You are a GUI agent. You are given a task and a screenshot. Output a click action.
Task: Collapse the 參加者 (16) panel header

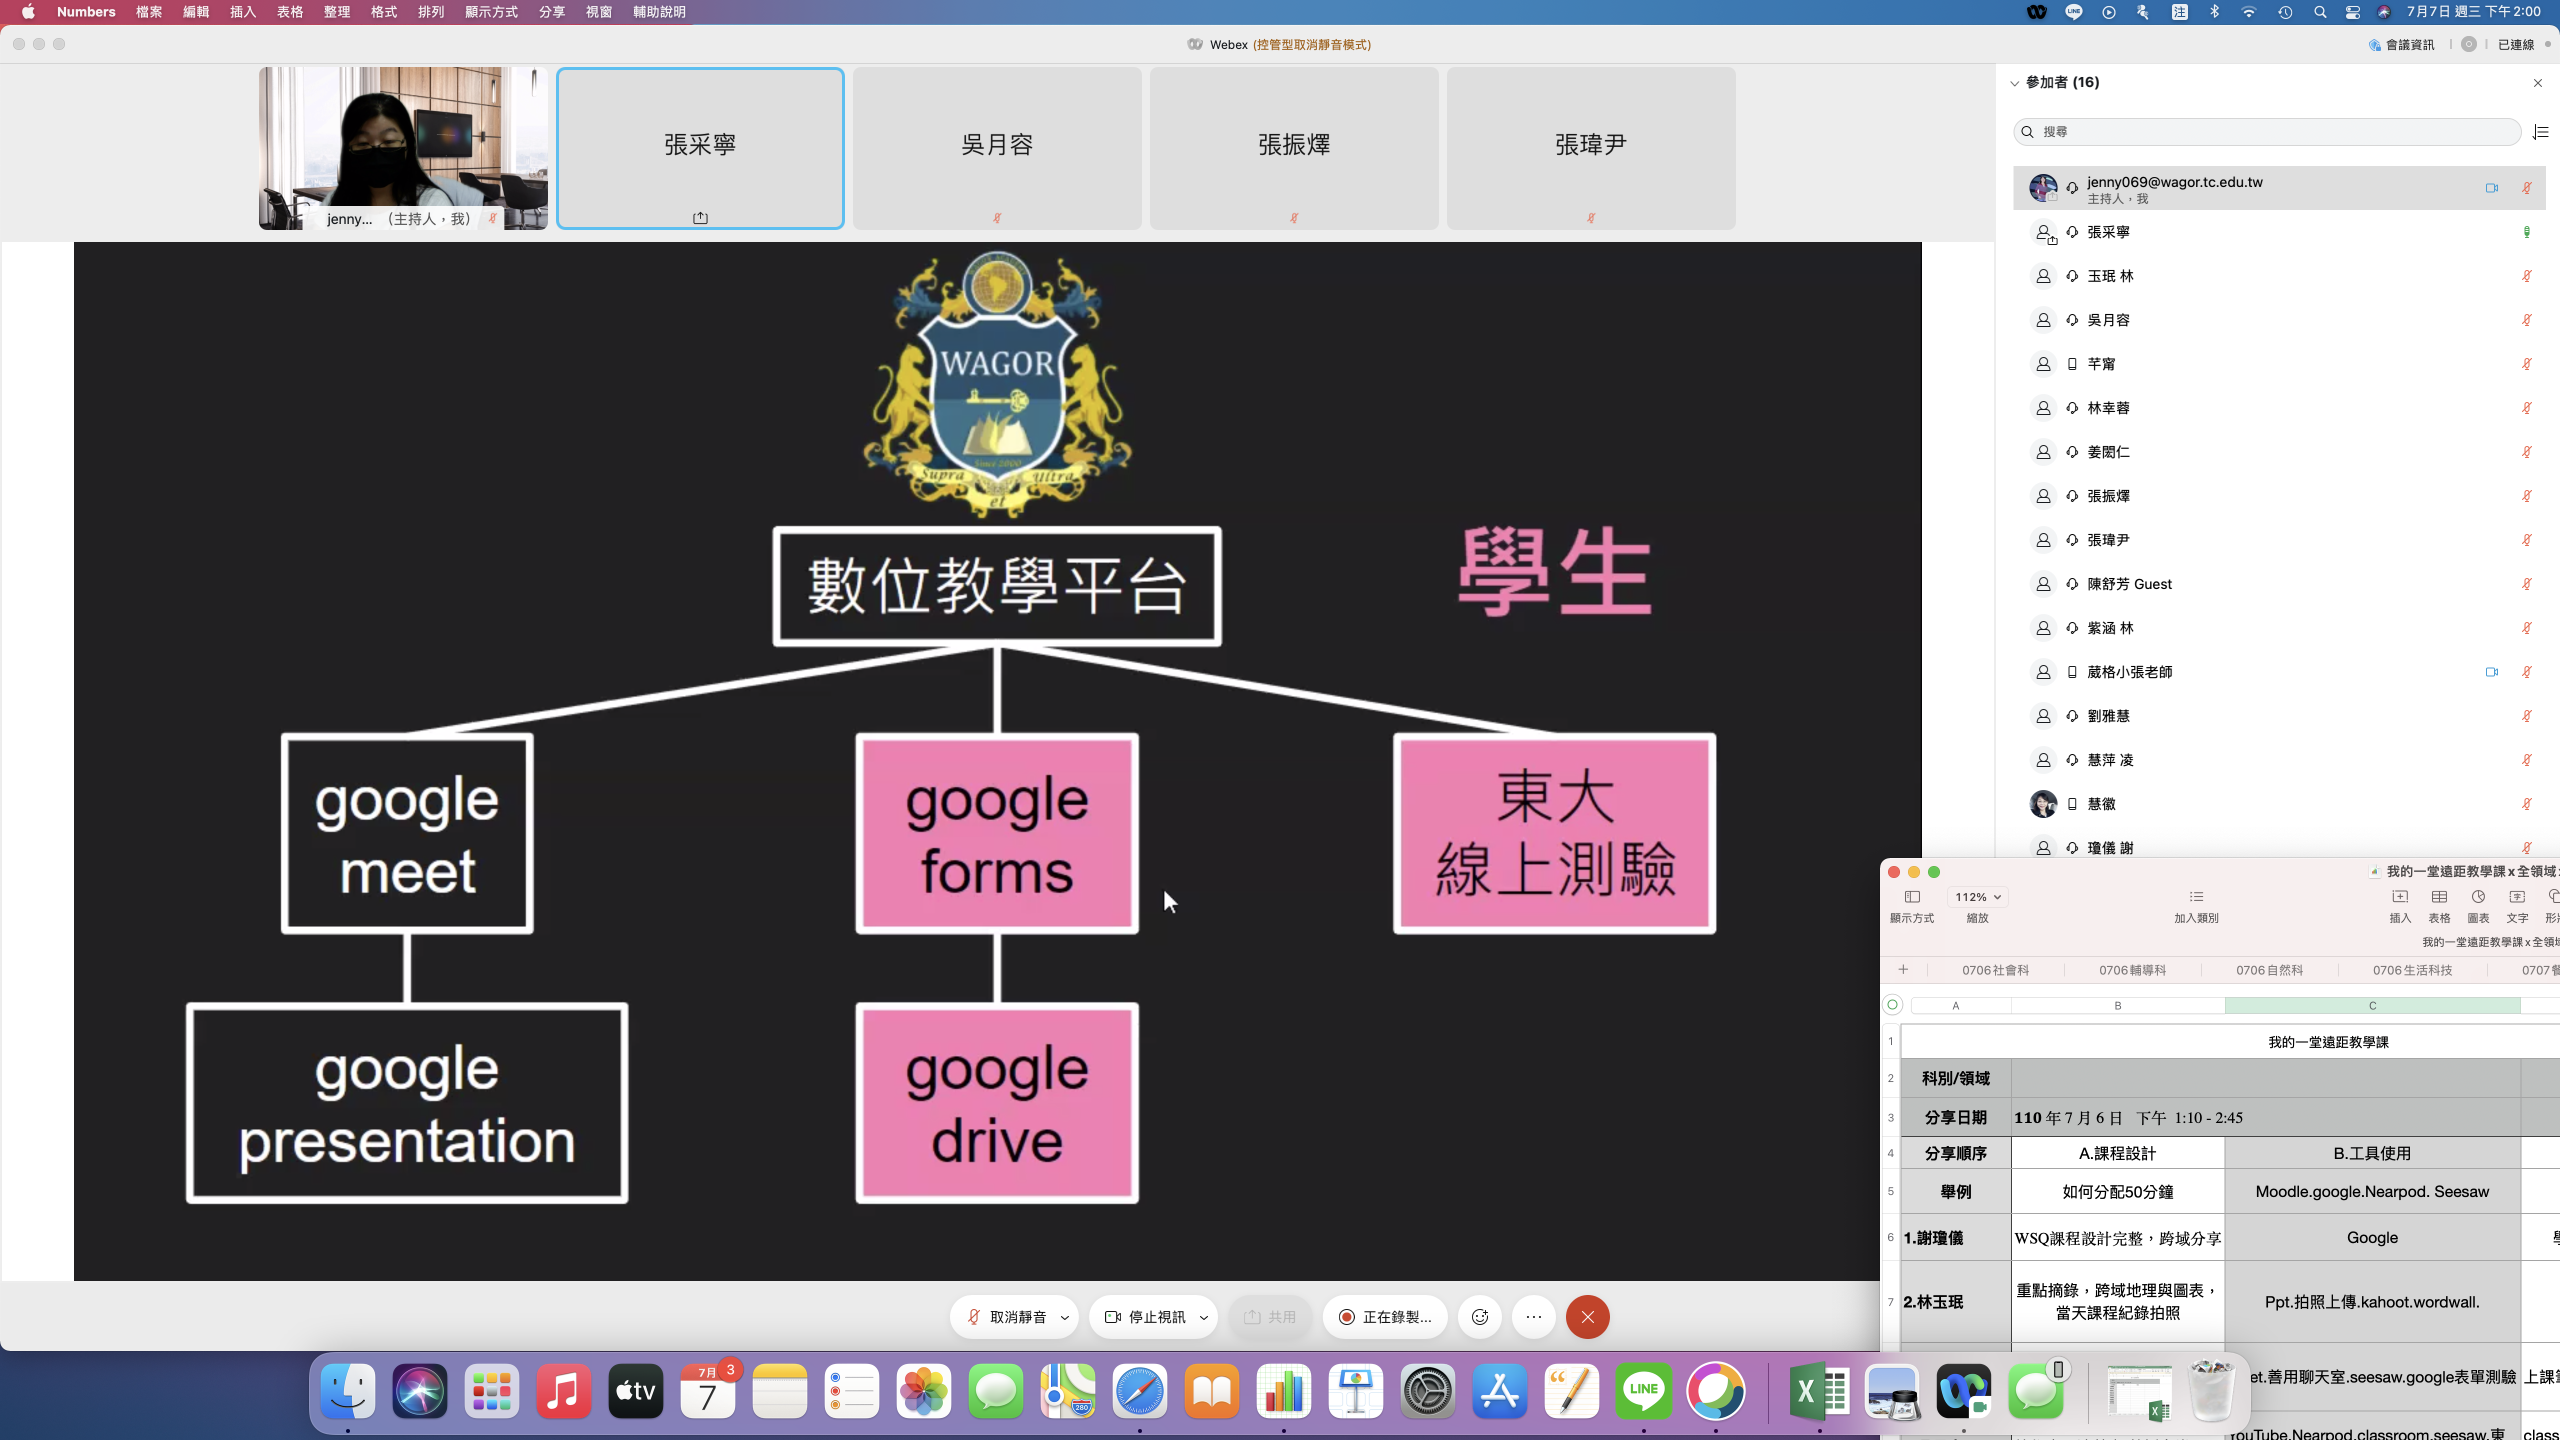tap(2015, 83)
